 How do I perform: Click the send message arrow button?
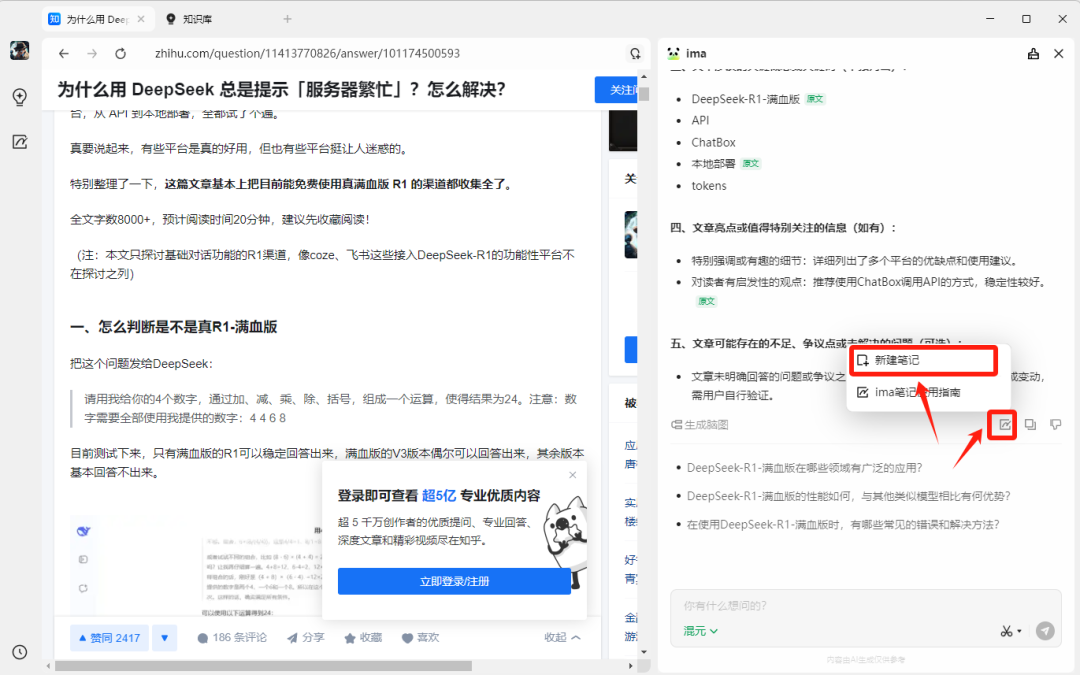[1045, 631]
